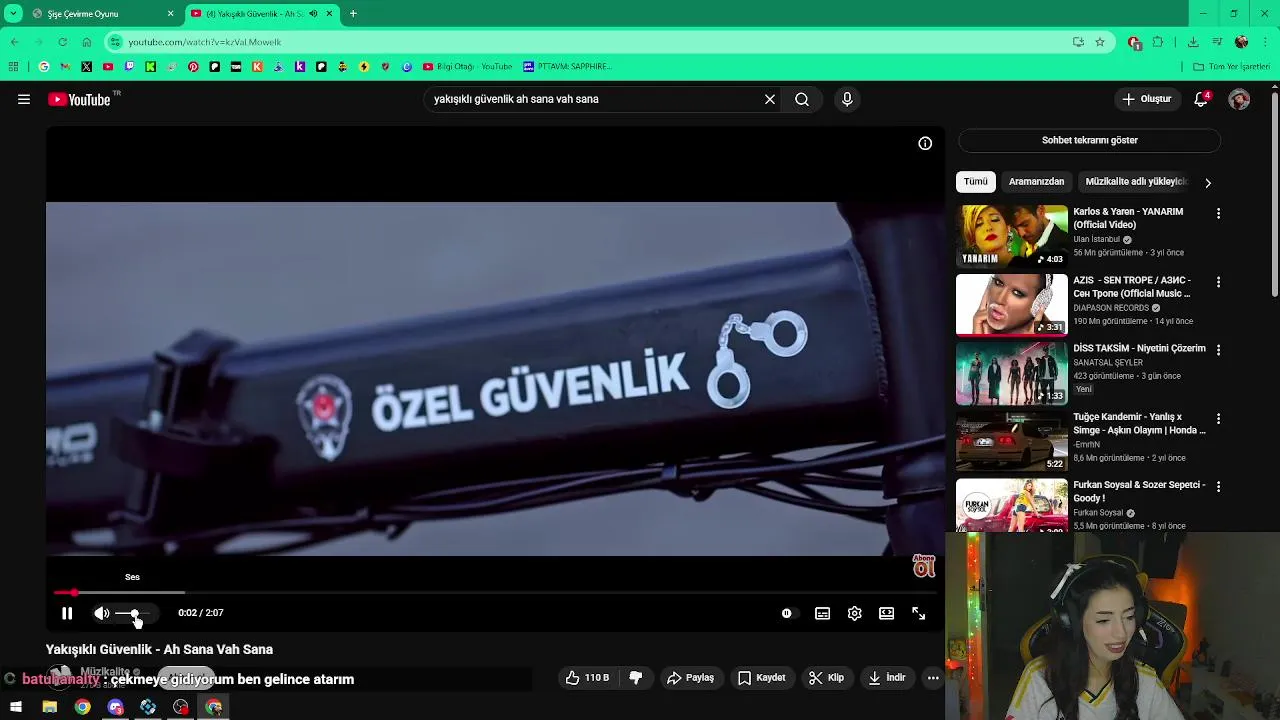Screen dimensions: 1280x720
Task: Open the browser downloads icon
Action: pos(1193,42)
